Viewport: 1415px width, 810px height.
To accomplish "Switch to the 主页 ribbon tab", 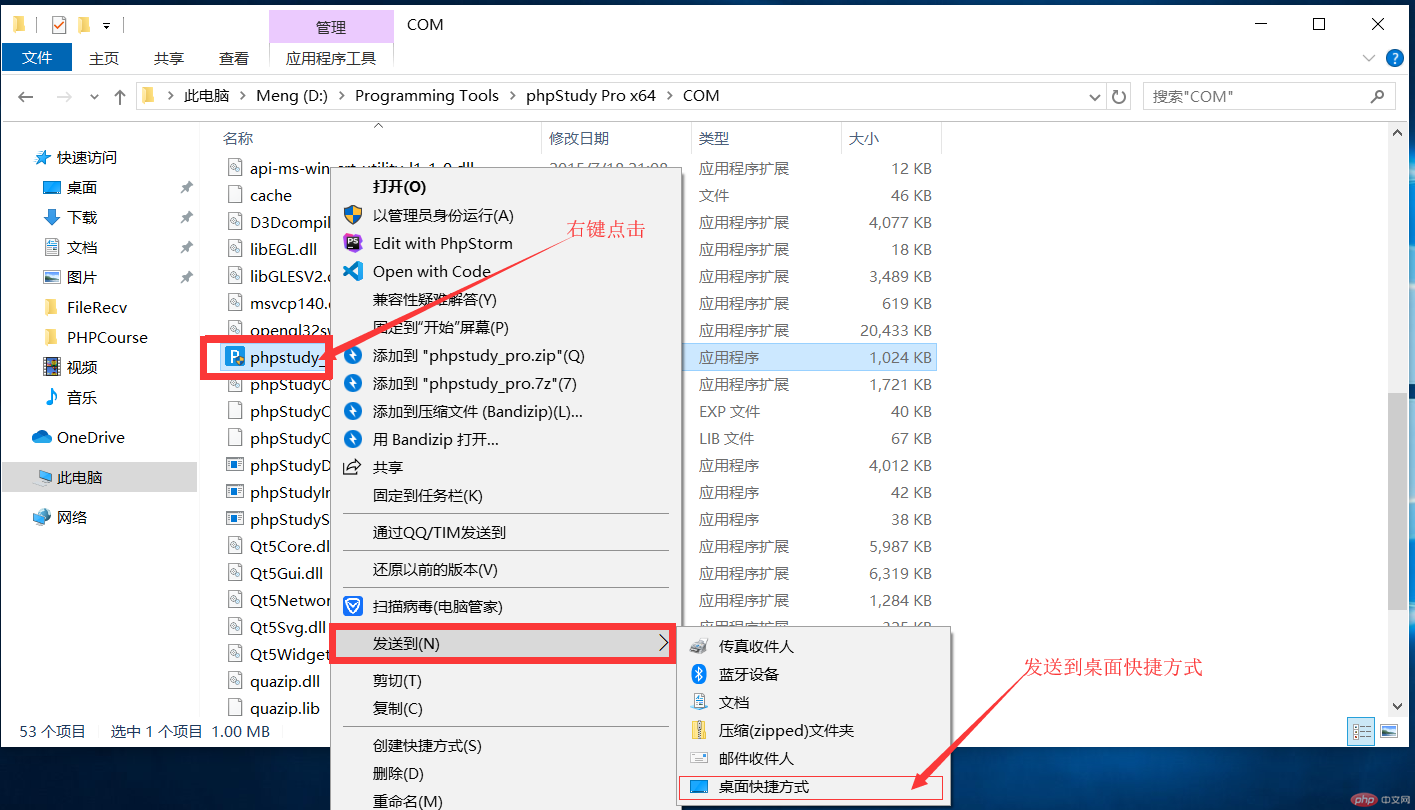I will point(104,59).
